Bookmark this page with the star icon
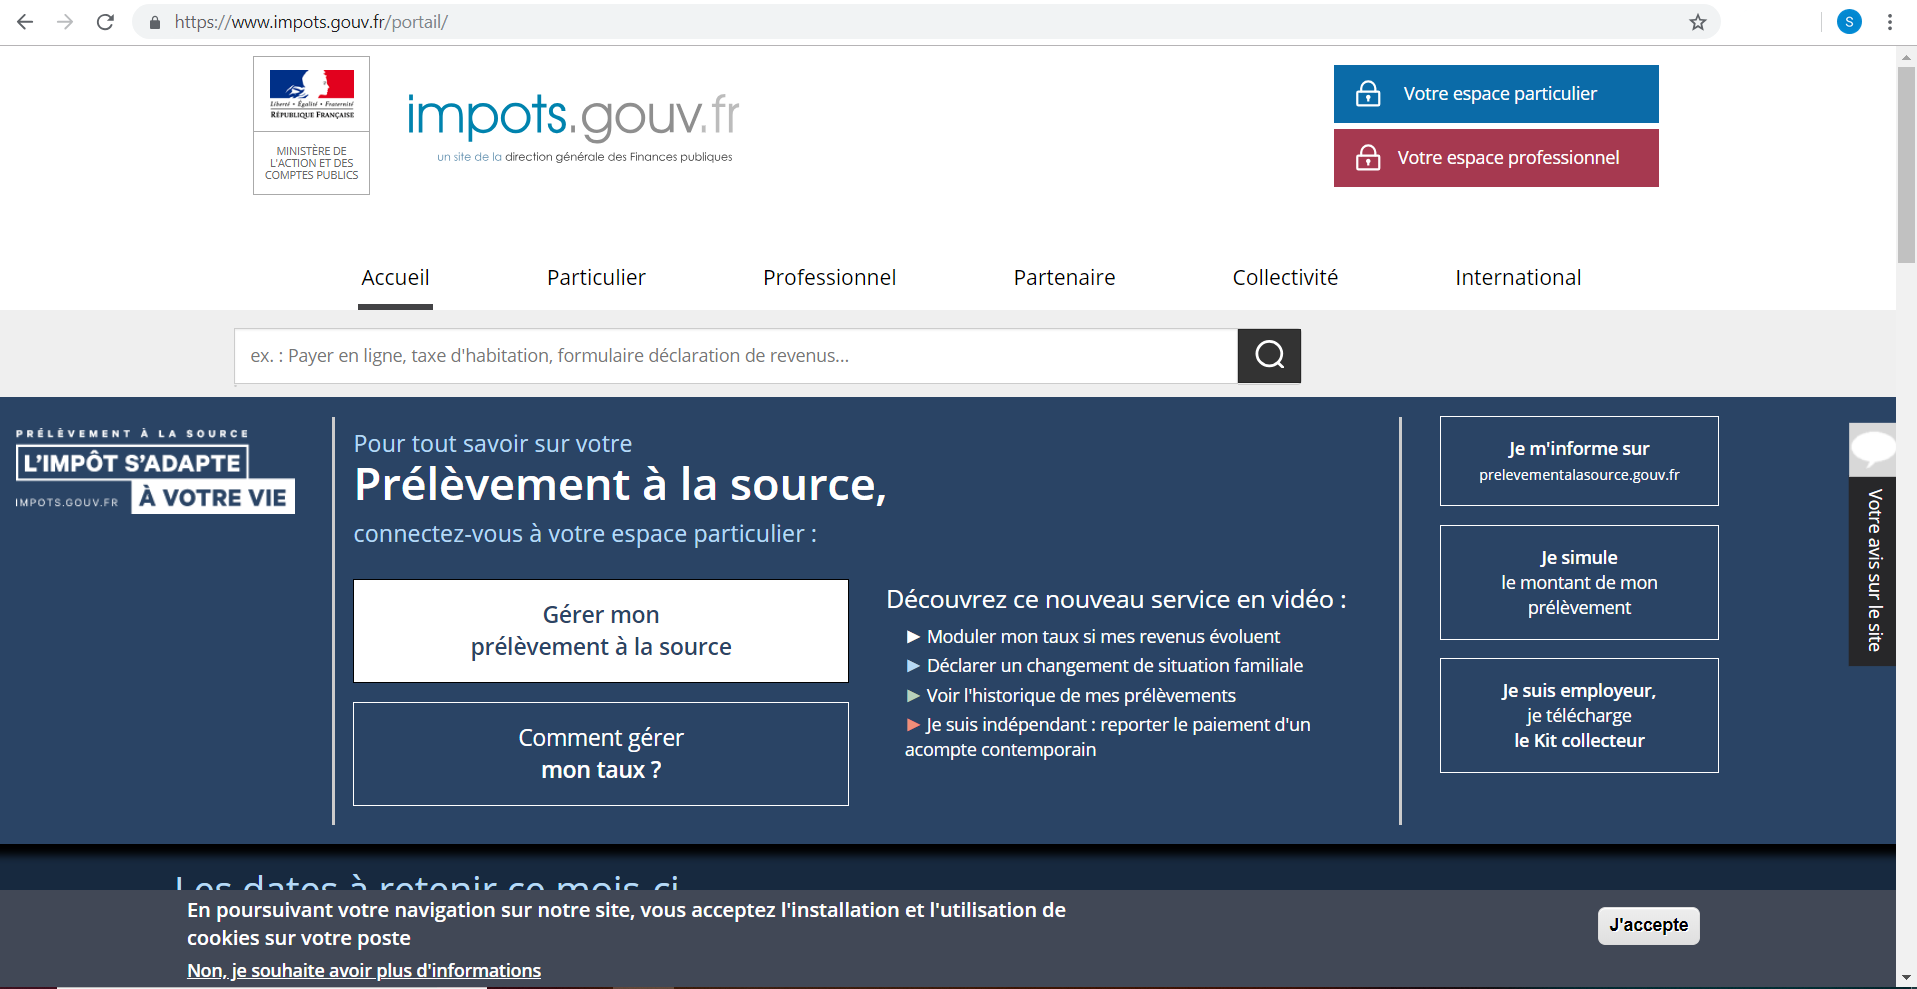 coord(1697,22)
